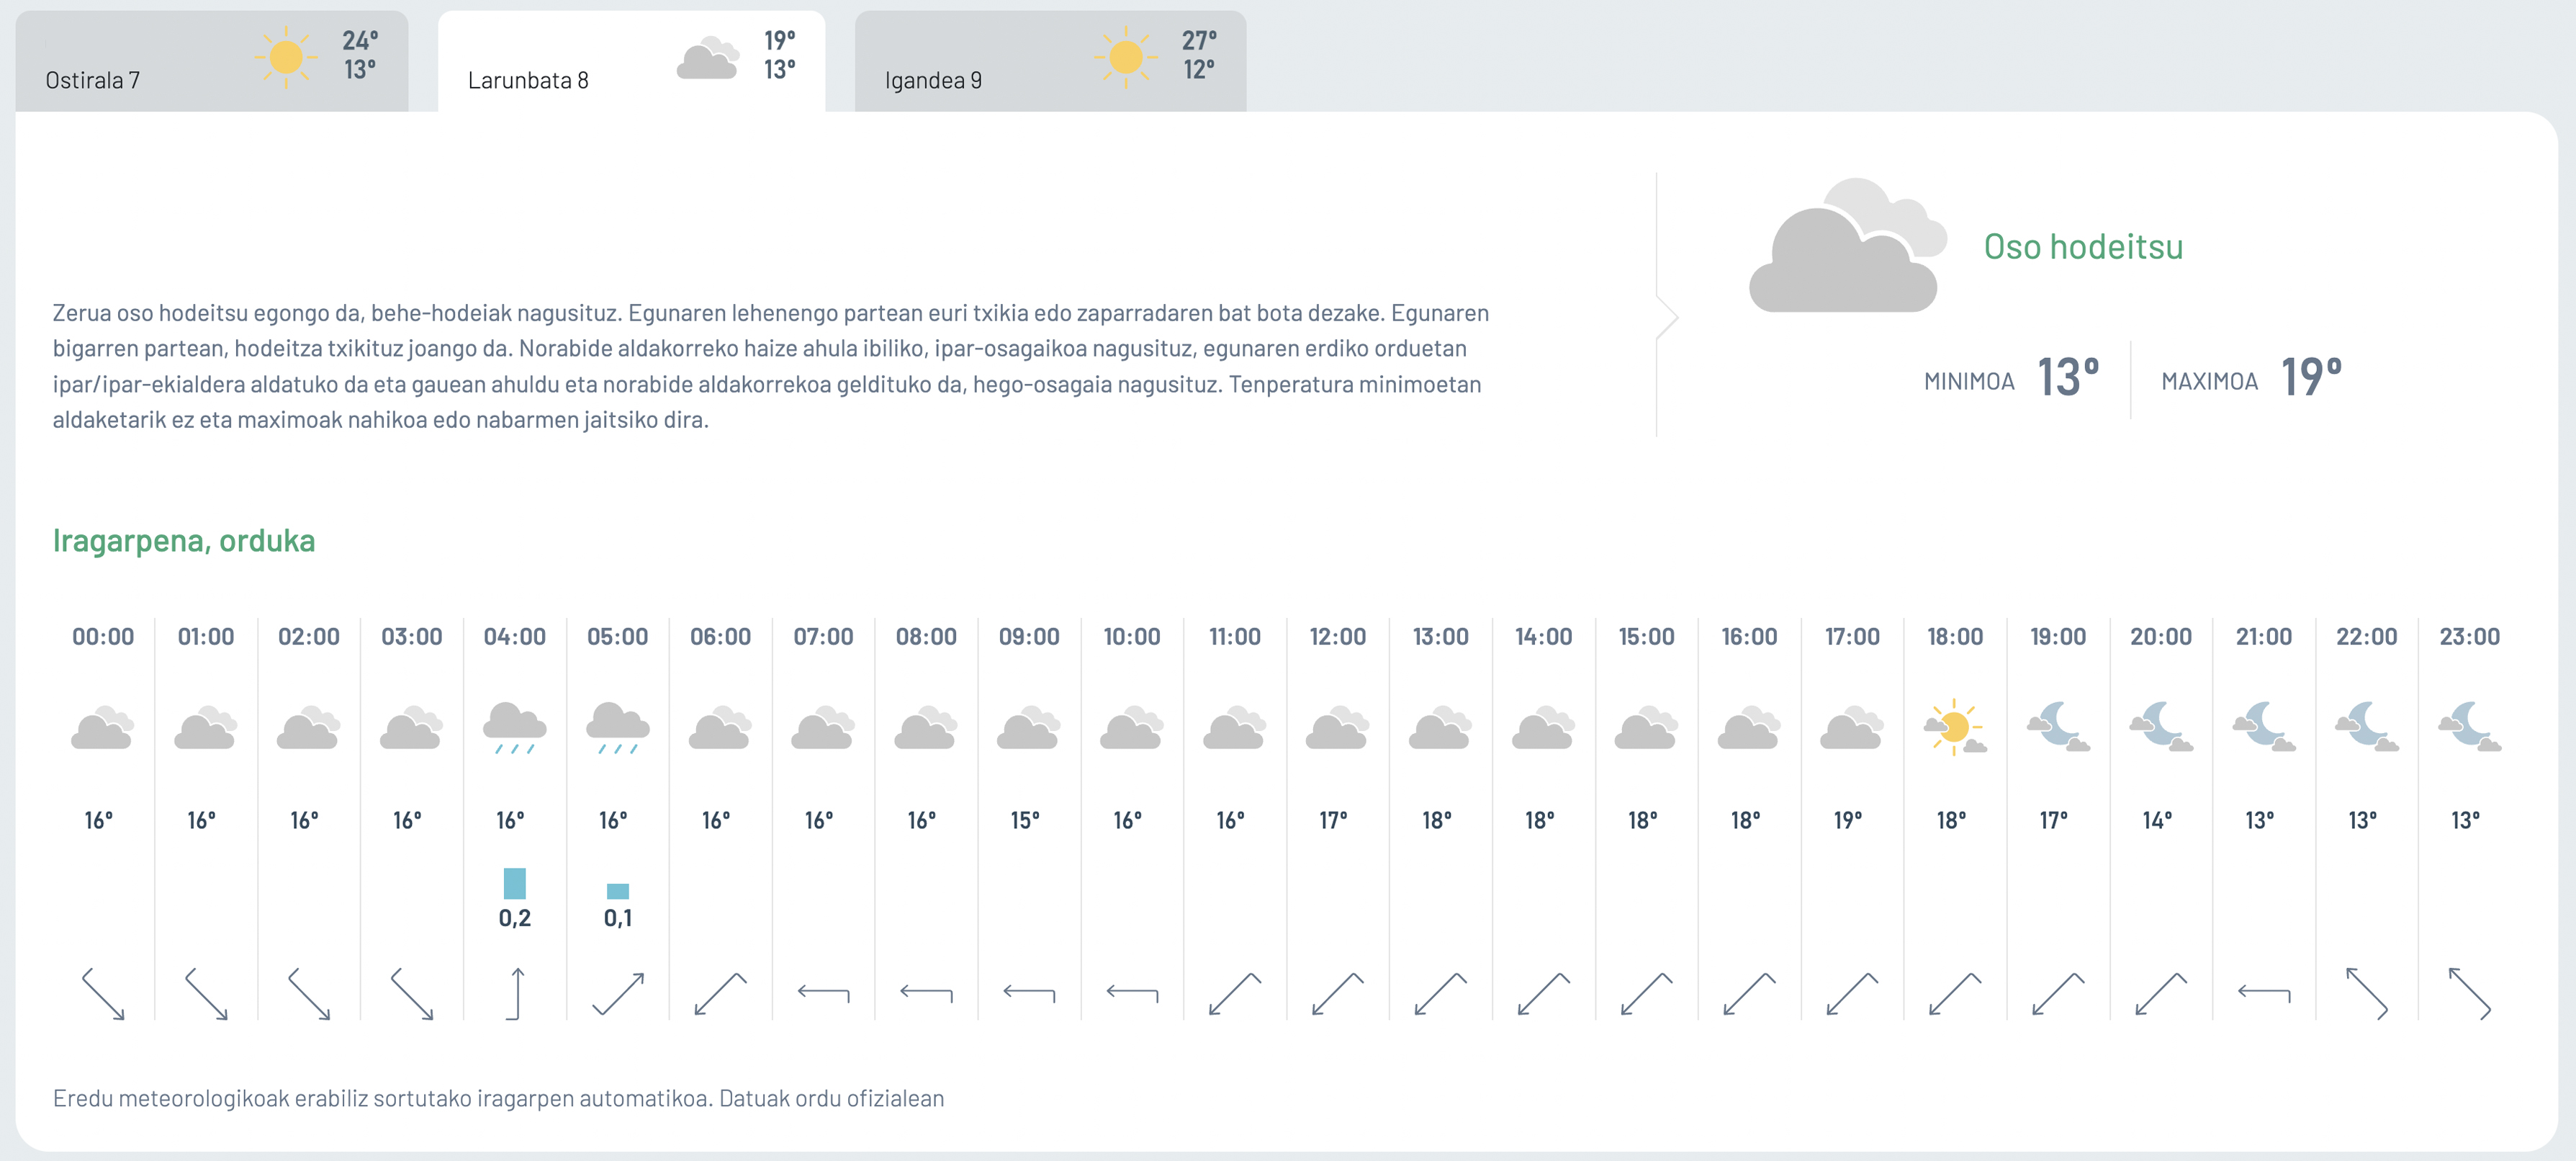
Task: Click the Oso hodeitsu label
Action: pyautogui.click(x=2083, y=247)
